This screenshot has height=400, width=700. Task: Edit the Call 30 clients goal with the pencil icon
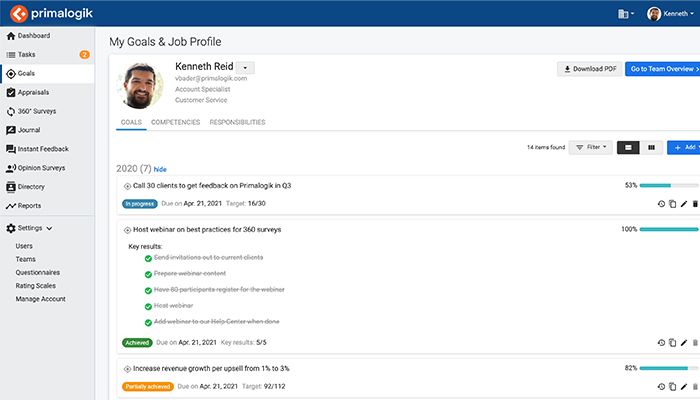[684, 204]
